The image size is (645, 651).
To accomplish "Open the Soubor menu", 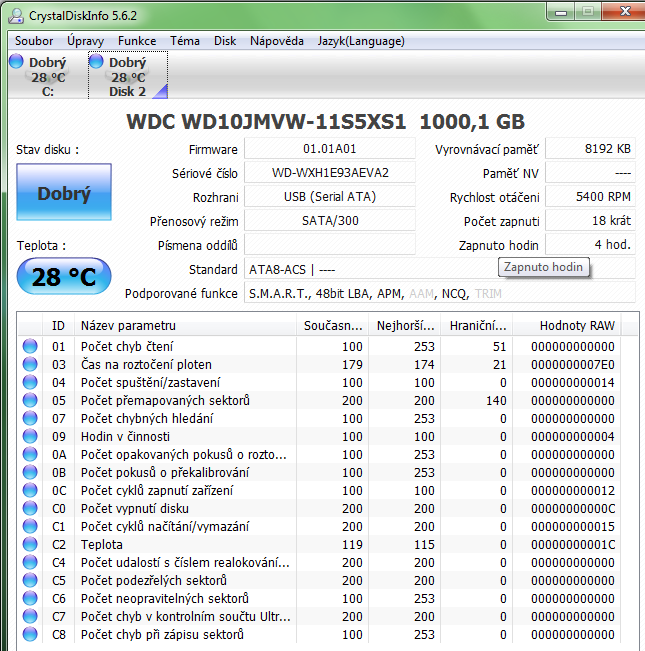I will tap(34, 41).
